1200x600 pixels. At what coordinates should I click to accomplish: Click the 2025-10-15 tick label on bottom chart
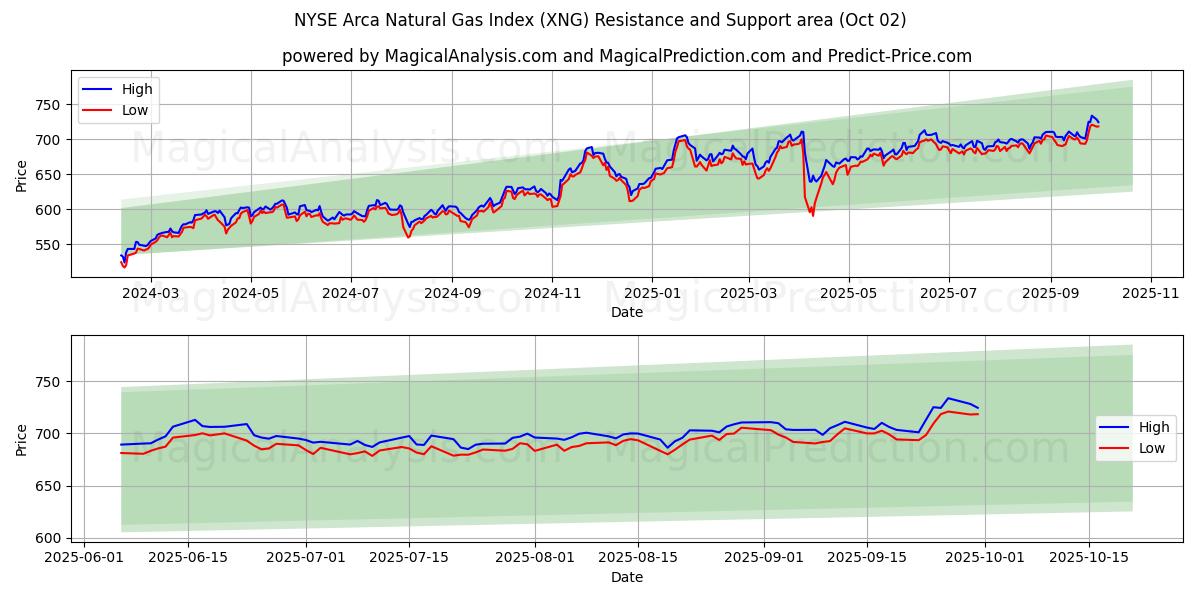pyautogui.click(x=1088, y=555)
